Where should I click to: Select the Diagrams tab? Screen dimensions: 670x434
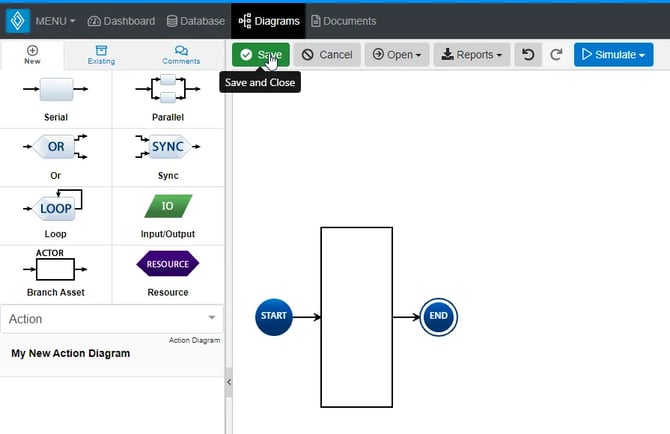[269, 21]
